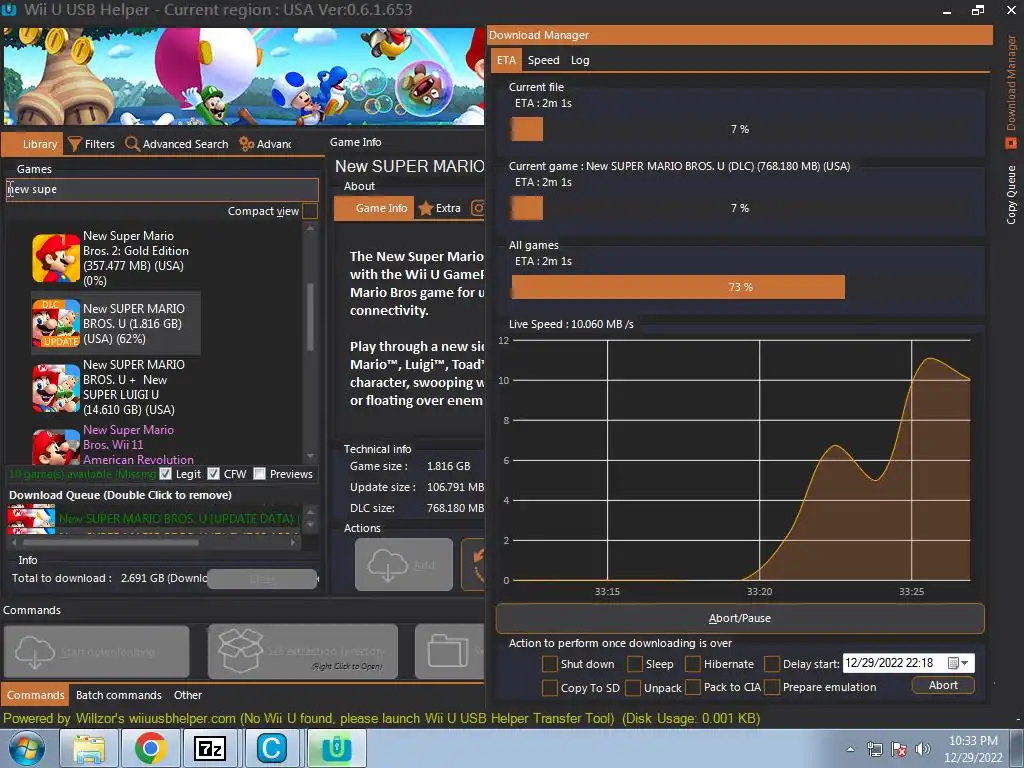Select New SUPER MARIO BROS. U game thumbnail
Image resolution: width=1024 pixels, height=768 pixels.
click(x=56, y=323)
